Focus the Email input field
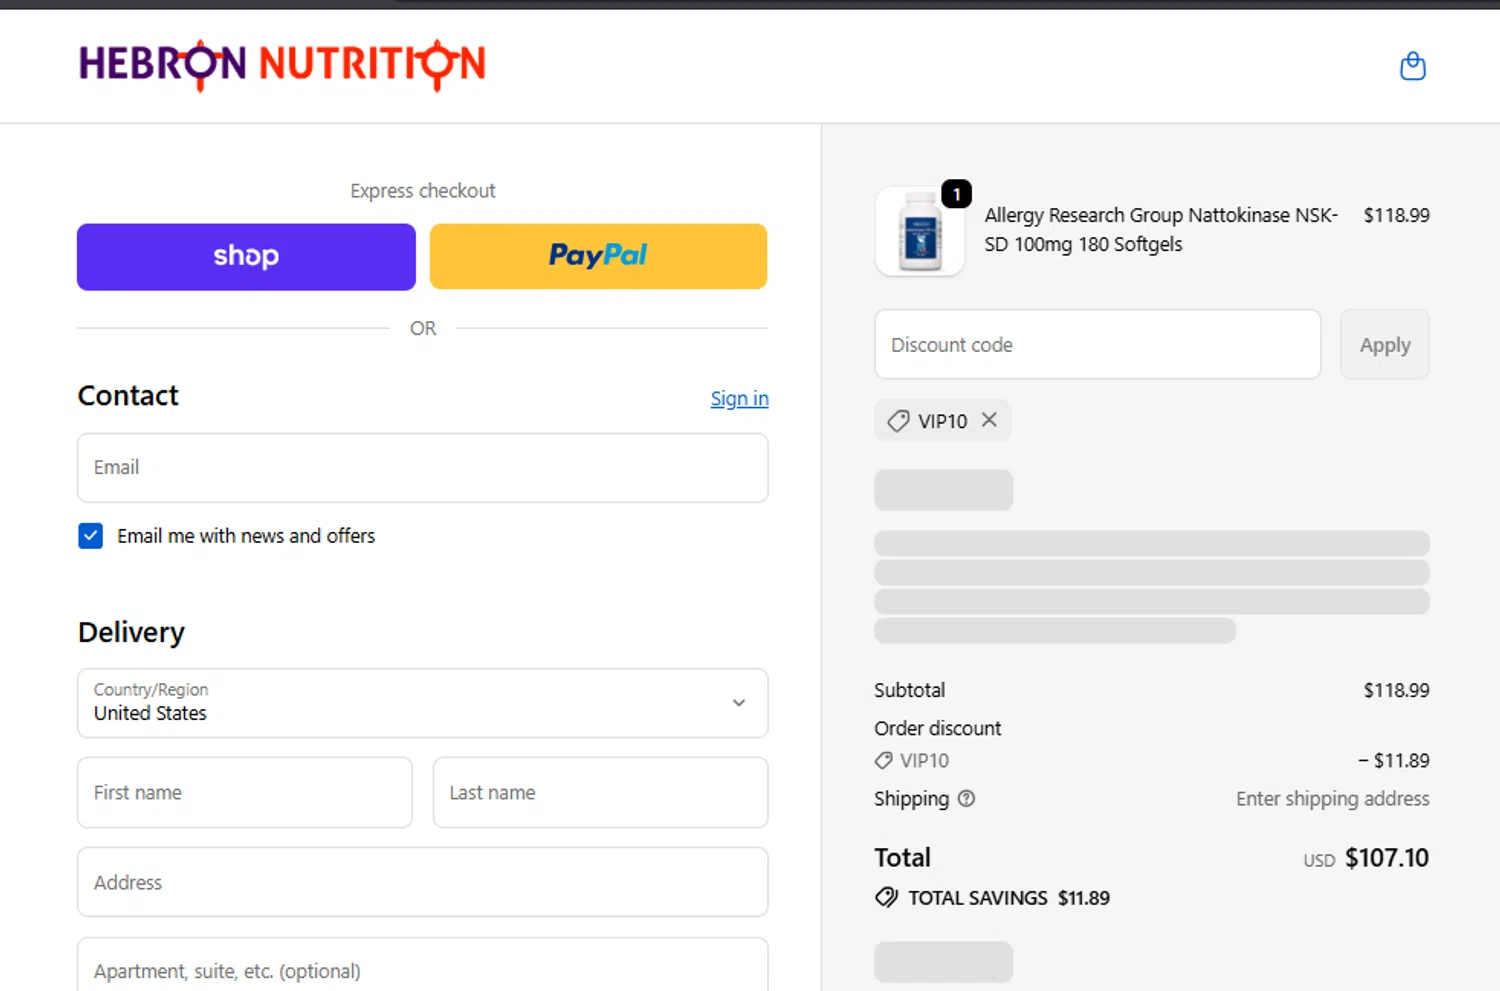Screen dimensions: 1500x991 click(422, 467)
